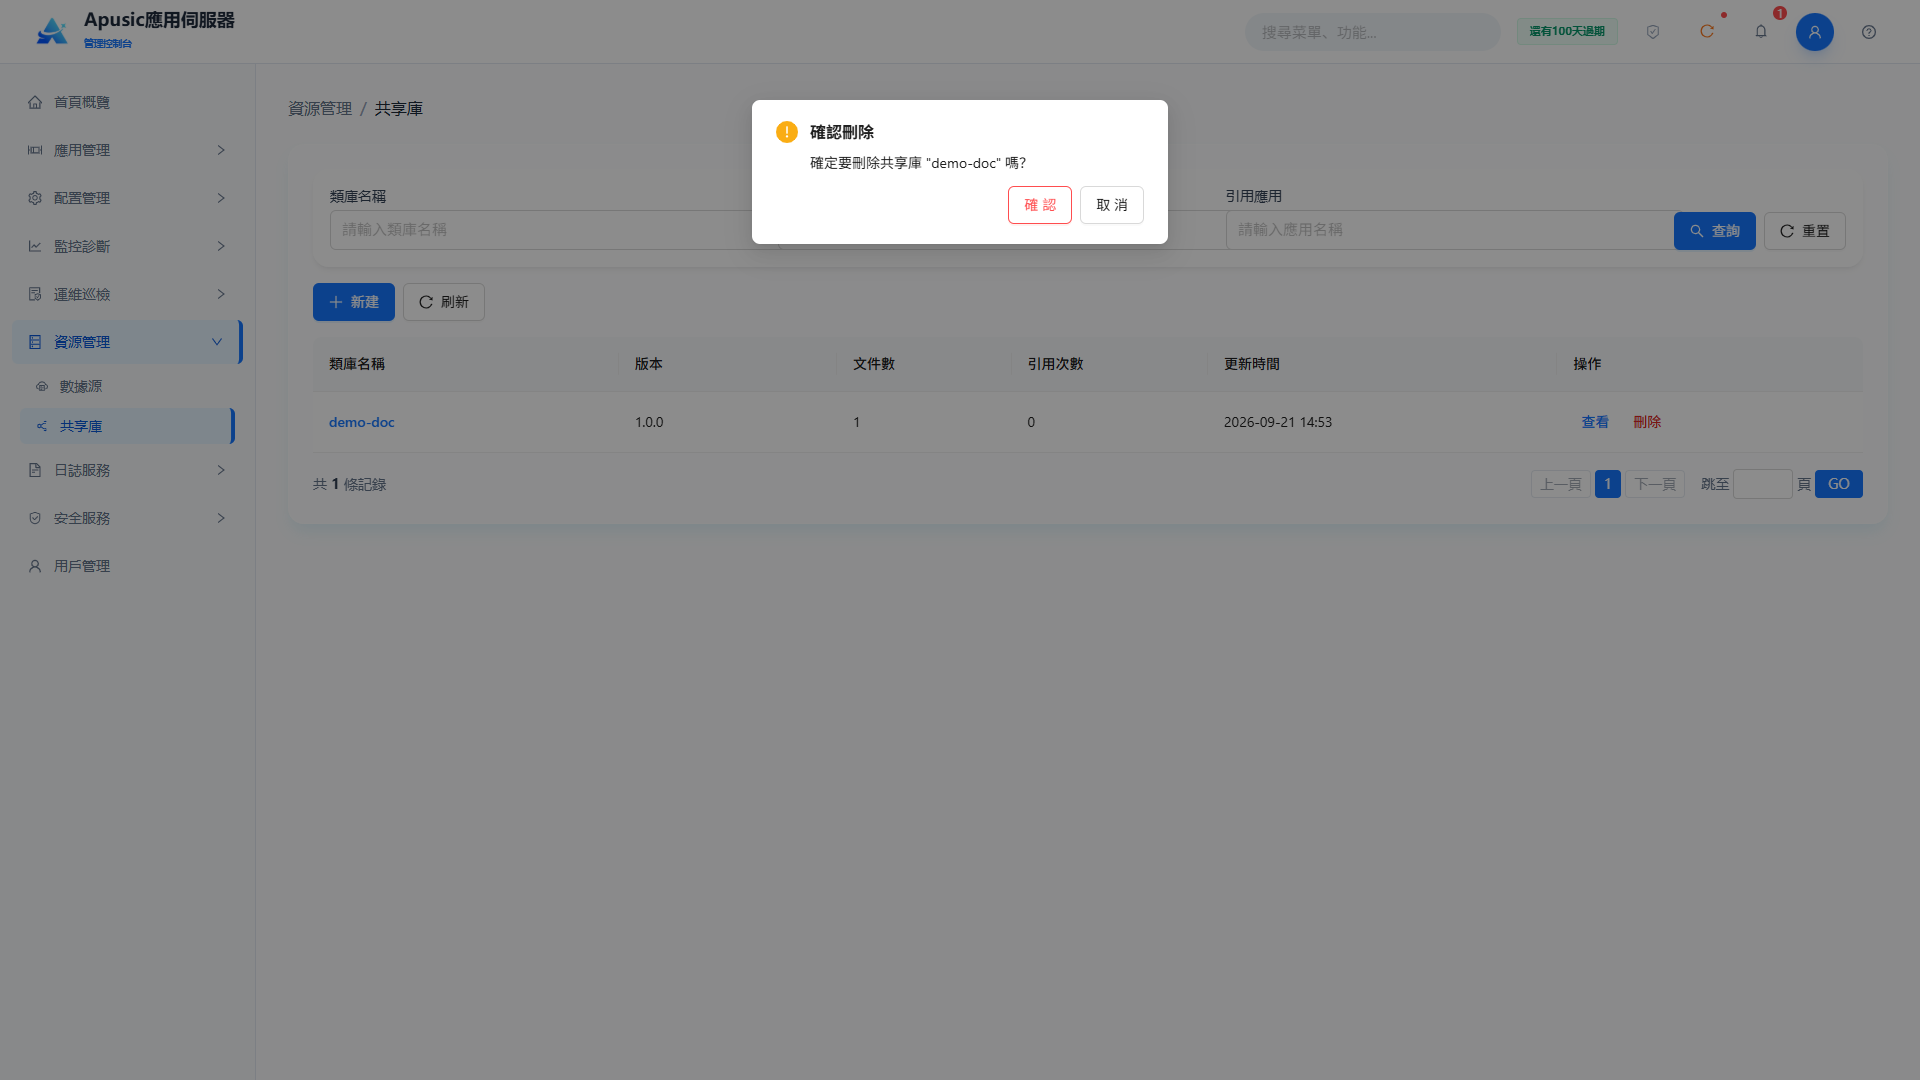The height and width of the screenshot is (1080, 1920).
Task: Click the chart icon beside 監控診斷
Action: coord(35,246)
